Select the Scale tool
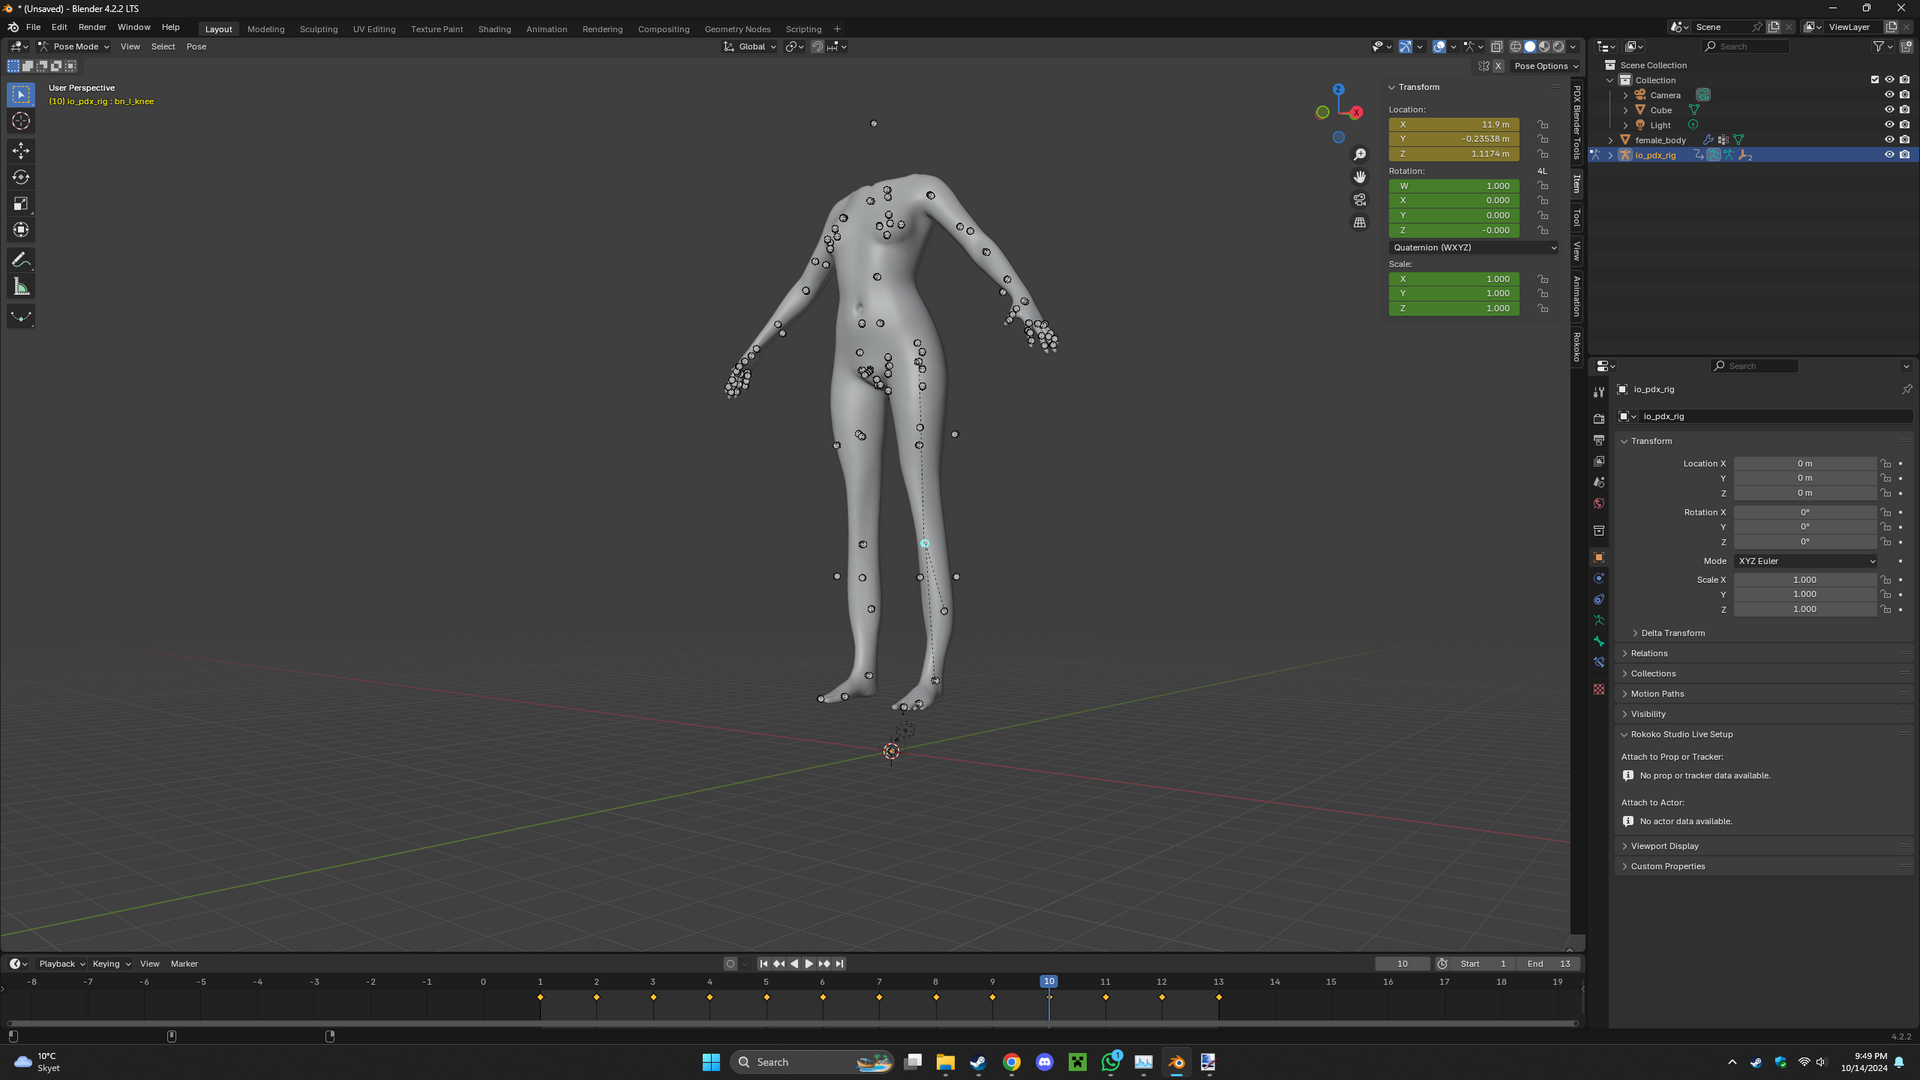 point(21,204)
